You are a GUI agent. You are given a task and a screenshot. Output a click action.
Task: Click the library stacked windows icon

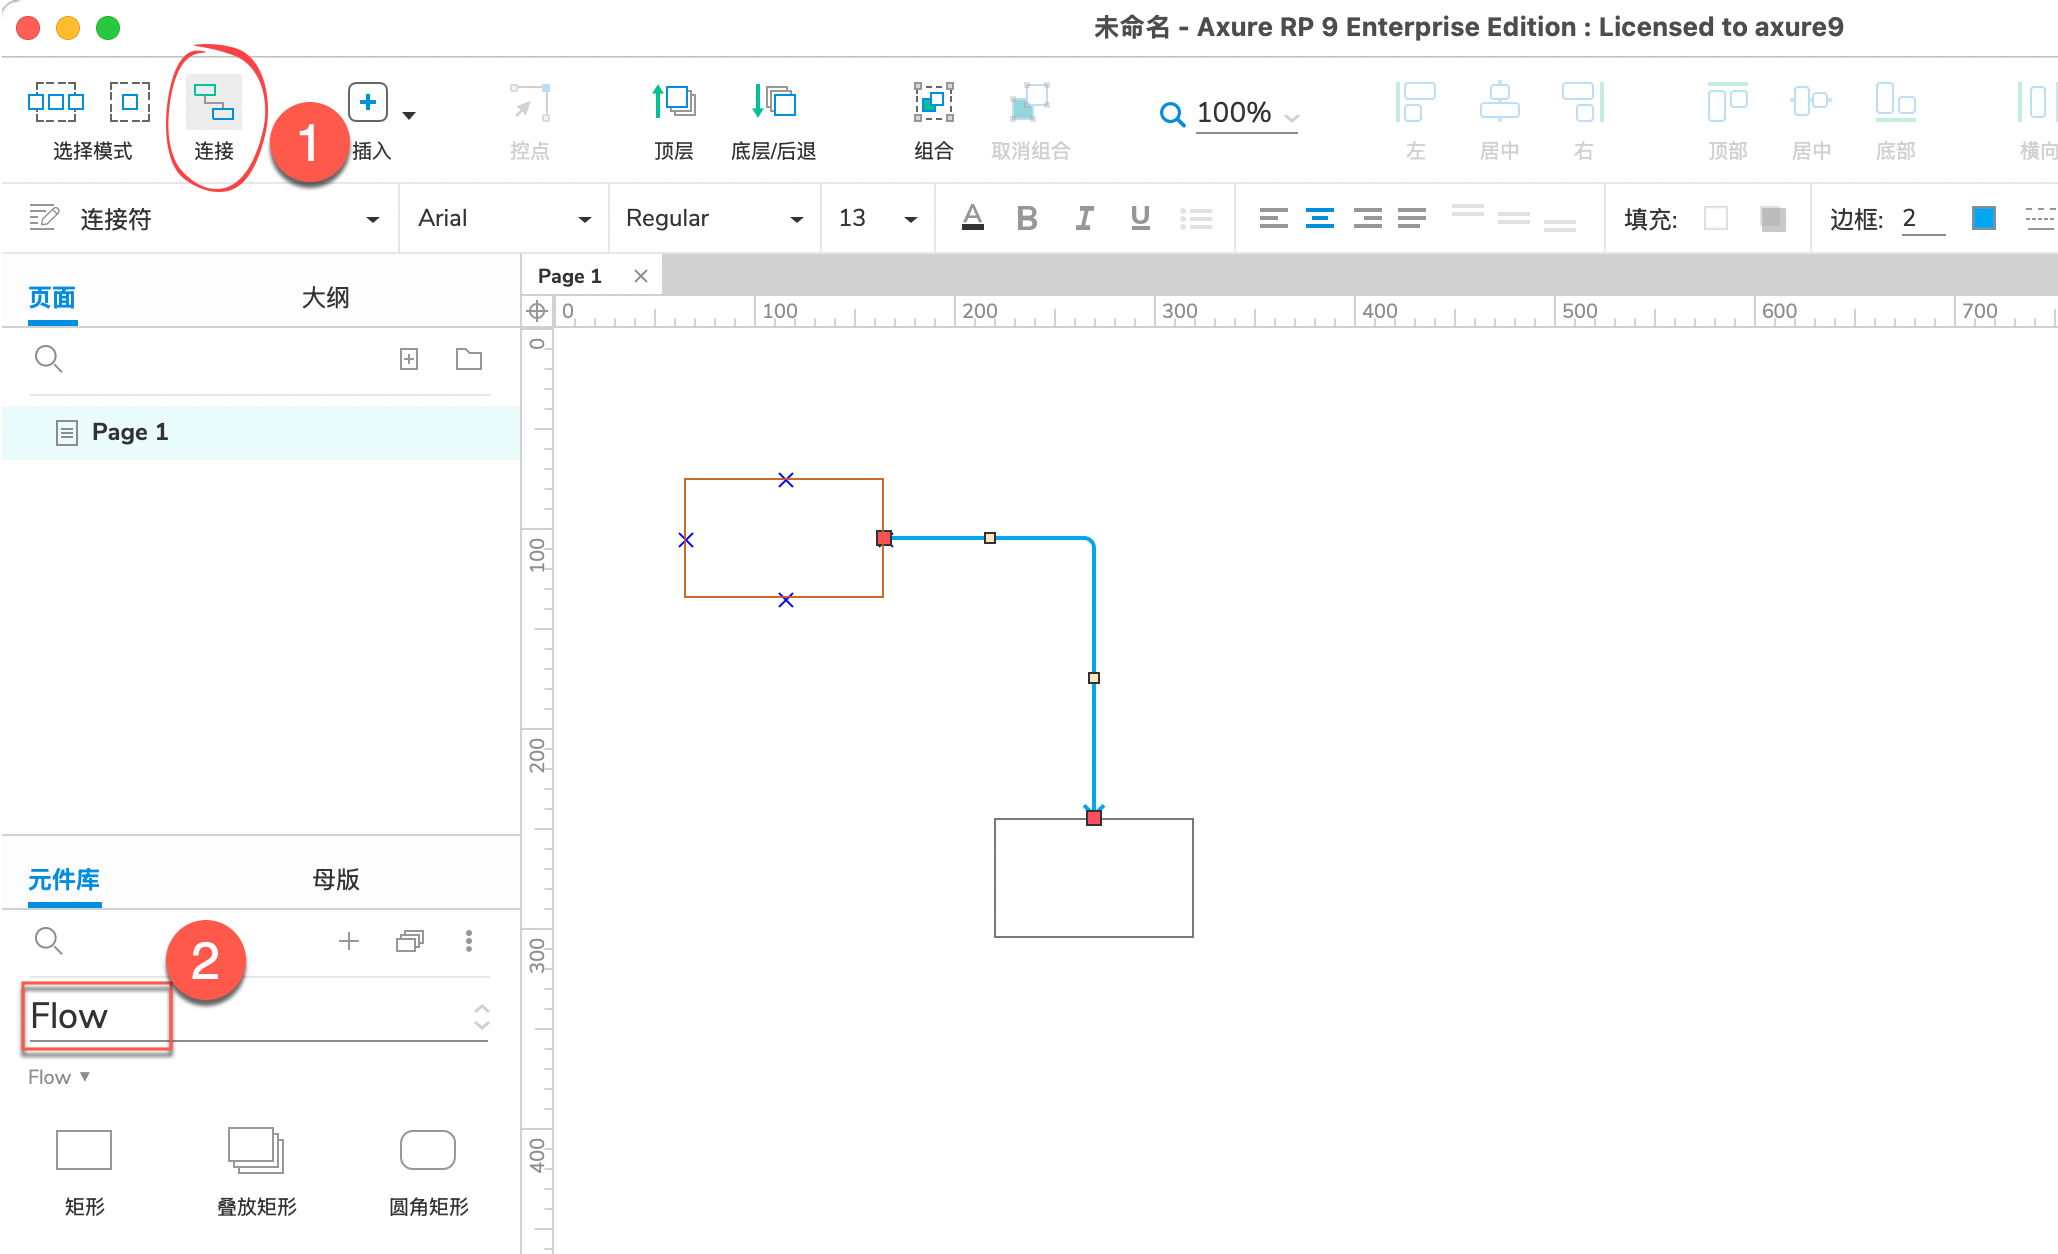(410, 941)
